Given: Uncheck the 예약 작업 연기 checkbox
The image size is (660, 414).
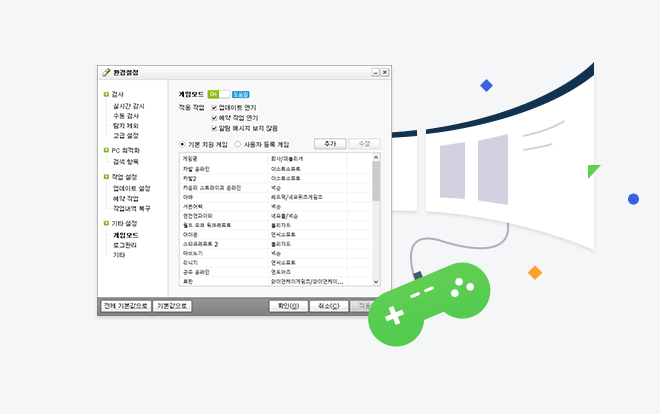Looking at the screenshot, I should [214, 117].
